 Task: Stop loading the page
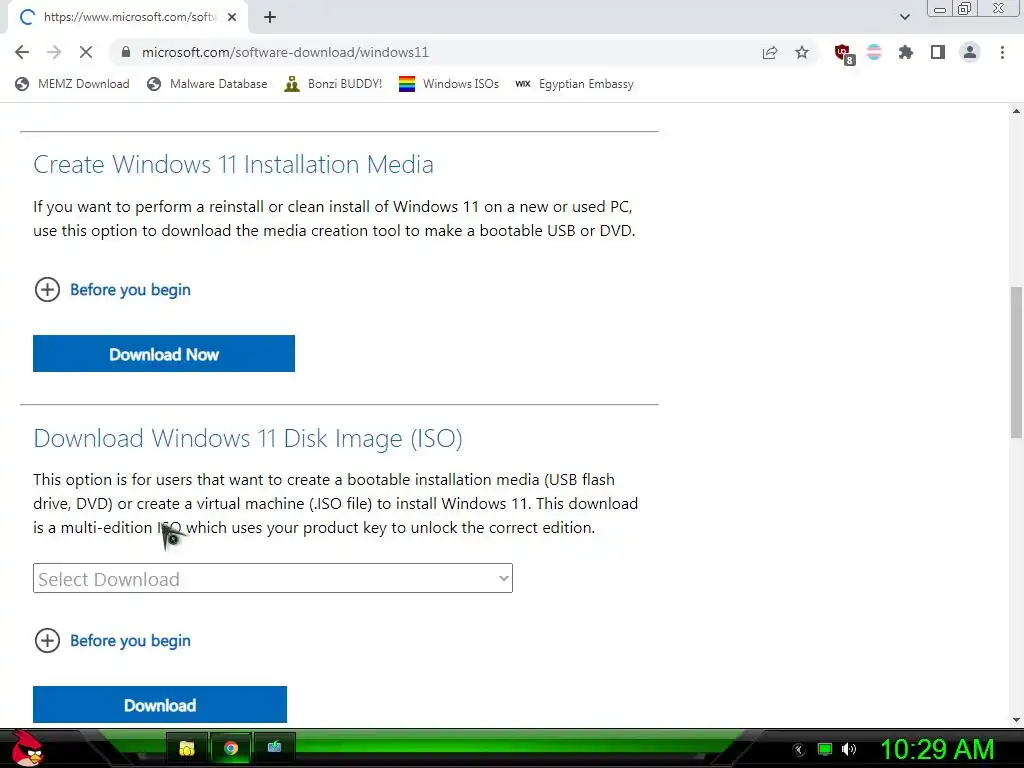(x=86, y=52)
